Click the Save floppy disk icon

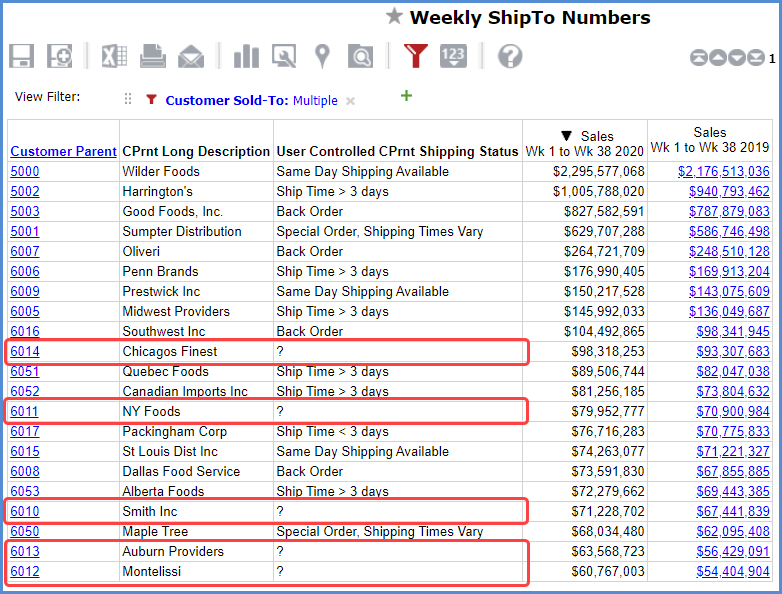pos(22,56)
